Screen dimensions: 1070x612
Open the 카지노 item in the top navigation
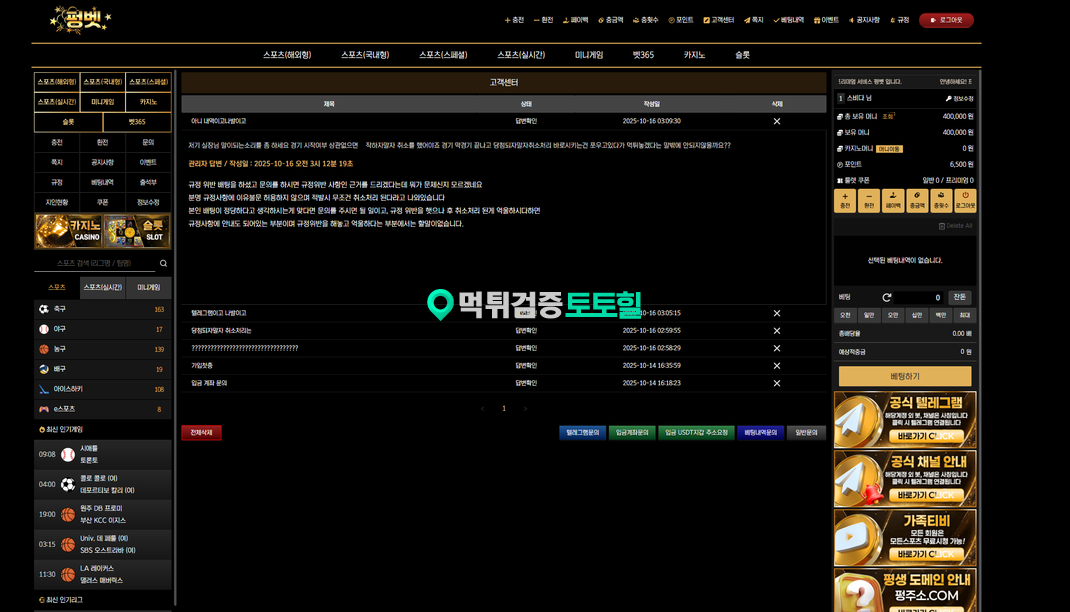click(697, 55)
